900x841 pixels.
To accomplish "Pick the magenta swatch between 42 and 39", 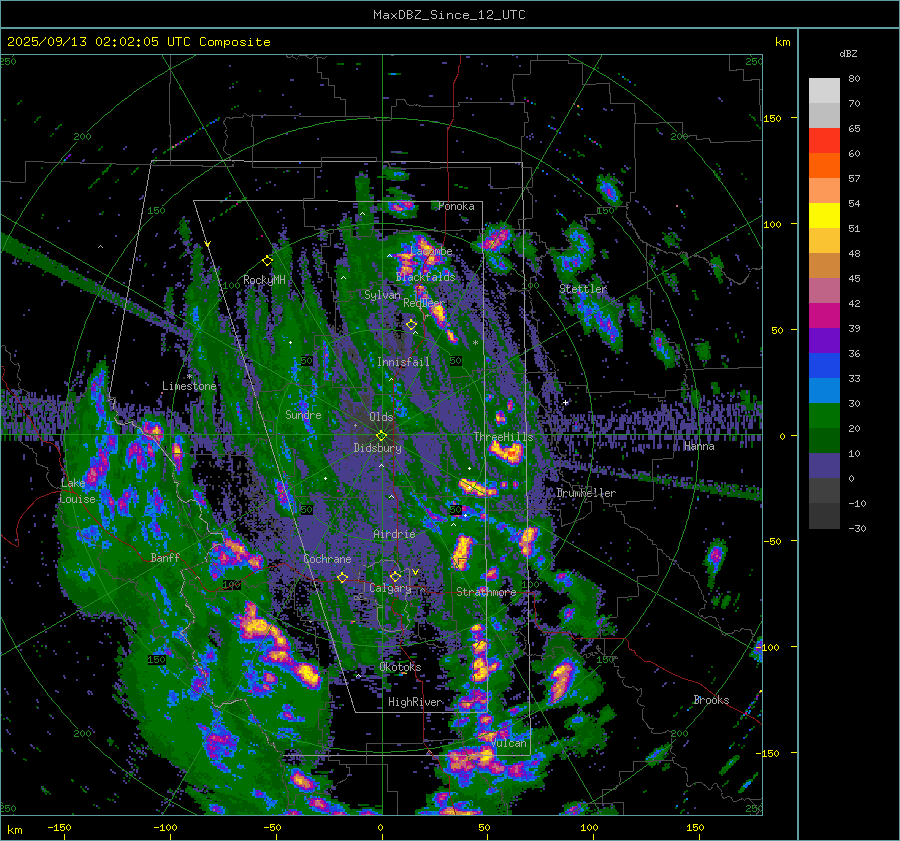I will pos(824,316).
